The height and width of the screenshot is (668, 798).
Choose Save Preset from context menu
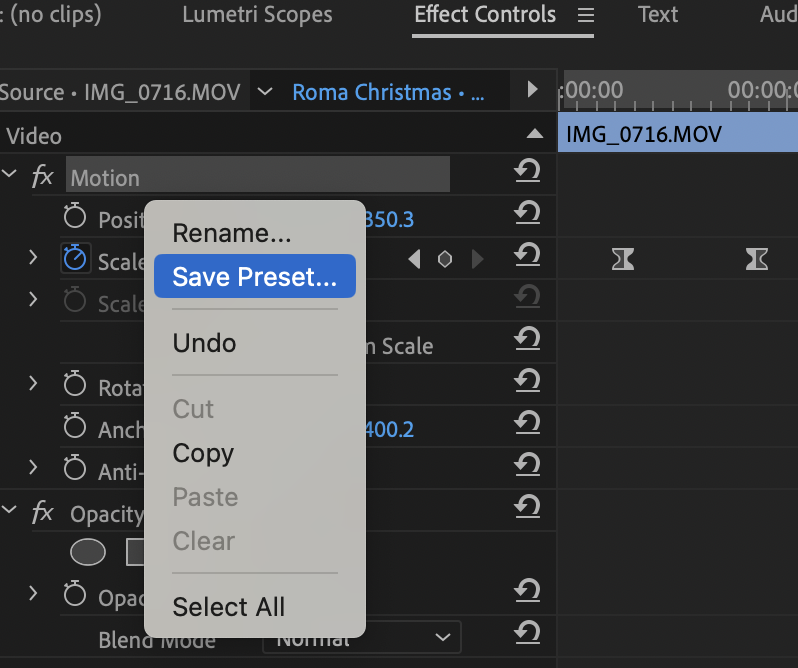(254, 277)
